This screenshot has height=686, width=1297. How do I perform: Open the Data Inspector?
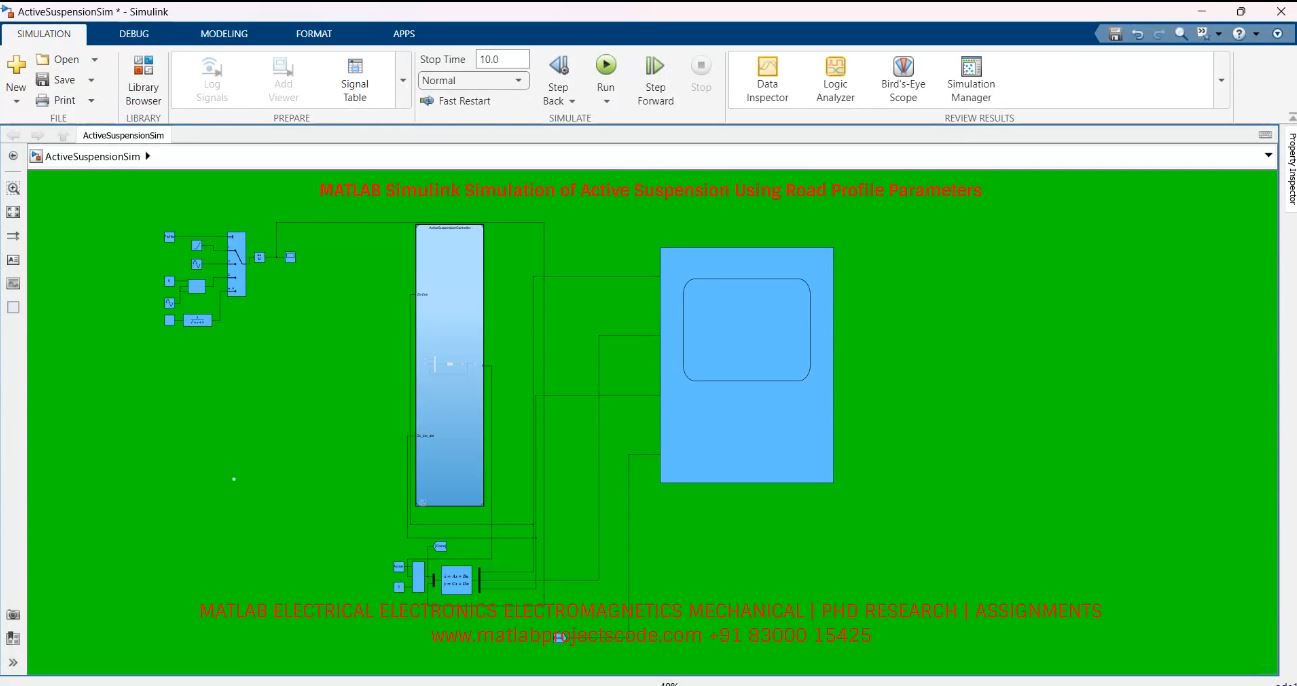pyautogui.click(x=766, y=80)
